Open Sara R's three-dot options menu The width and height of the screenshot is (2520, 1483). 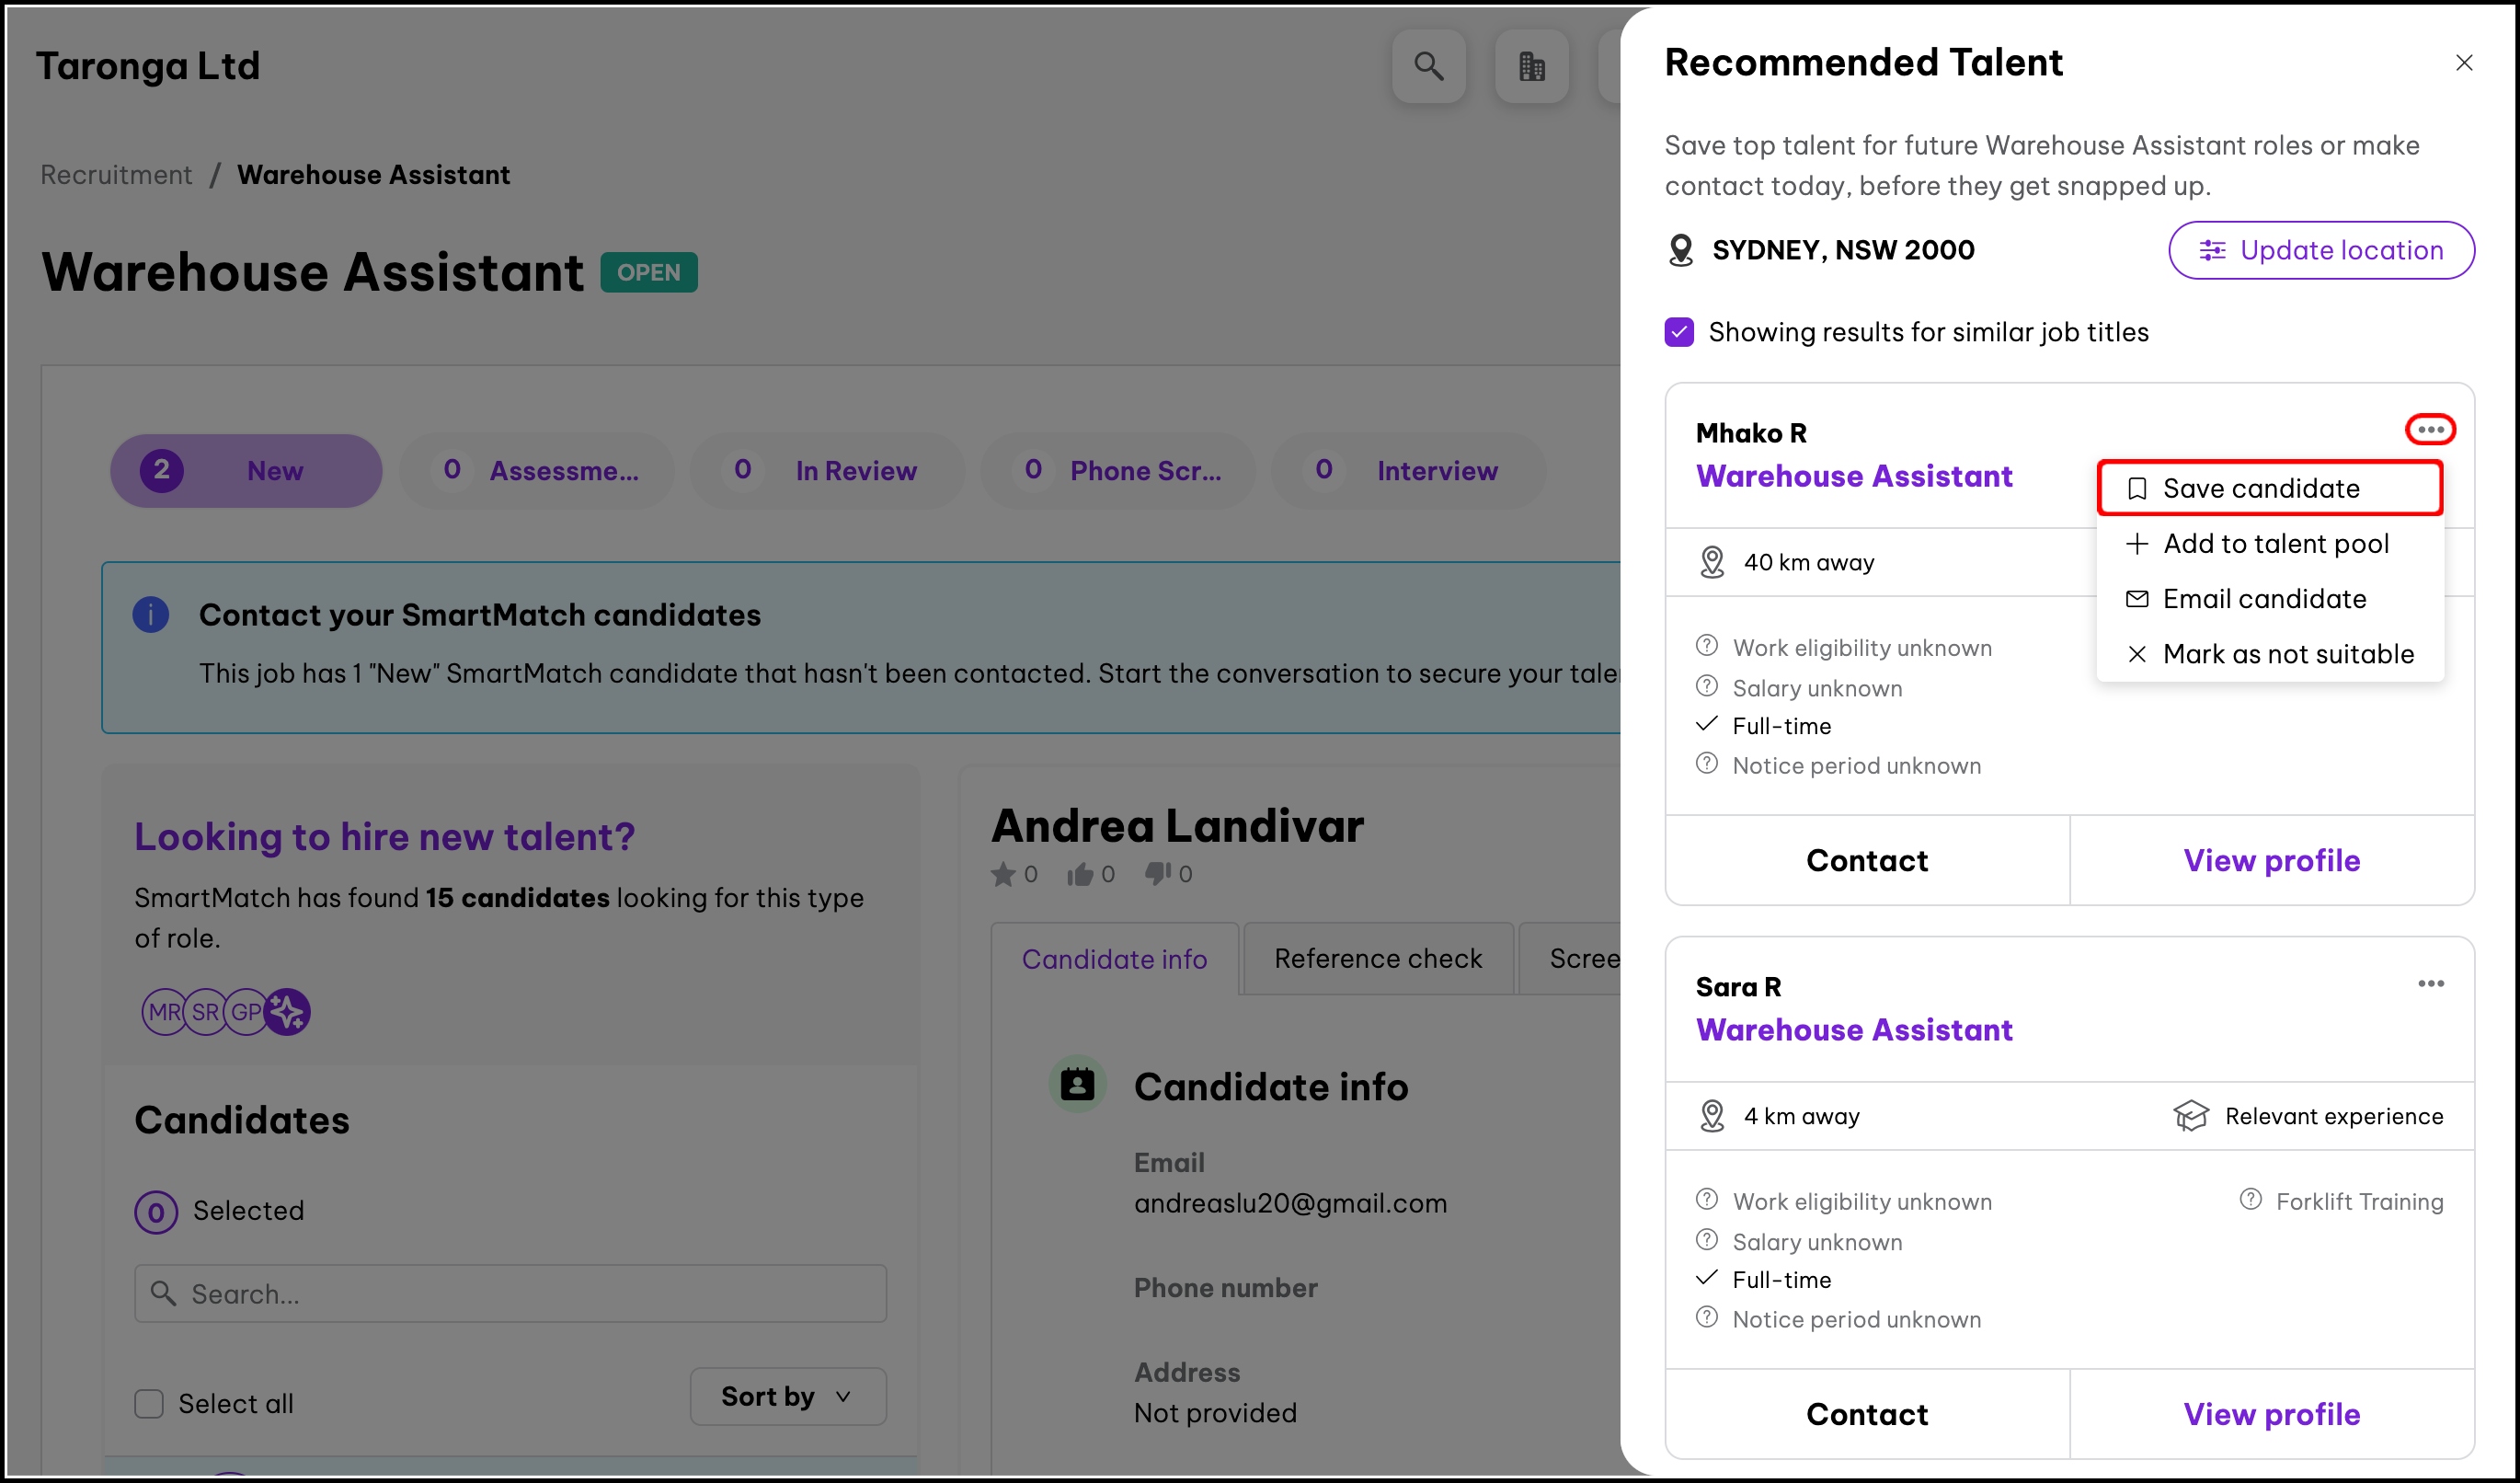point(2430,984)
